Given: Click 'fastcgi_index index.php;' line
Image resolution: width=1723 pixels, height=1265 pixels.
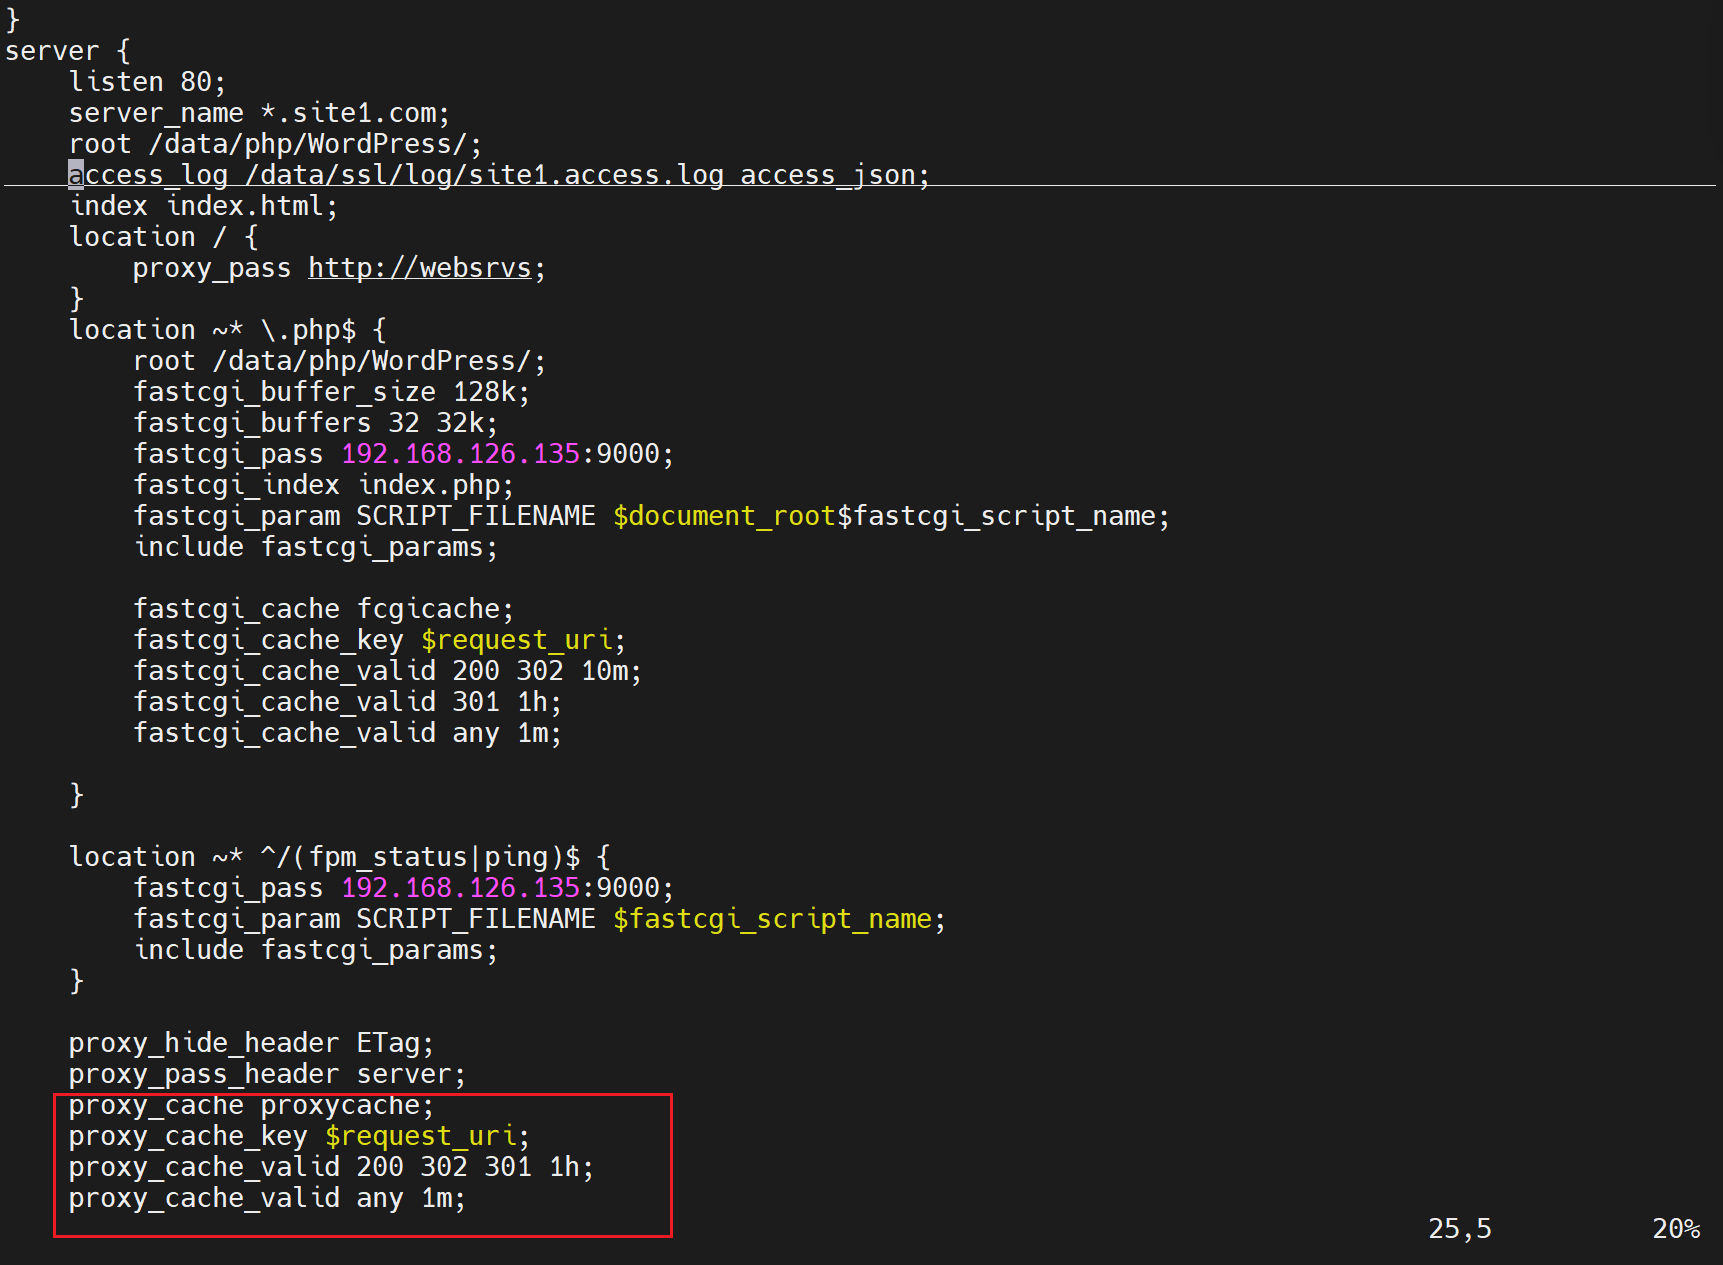Looking at the screenshot, I should click(323, 485).
